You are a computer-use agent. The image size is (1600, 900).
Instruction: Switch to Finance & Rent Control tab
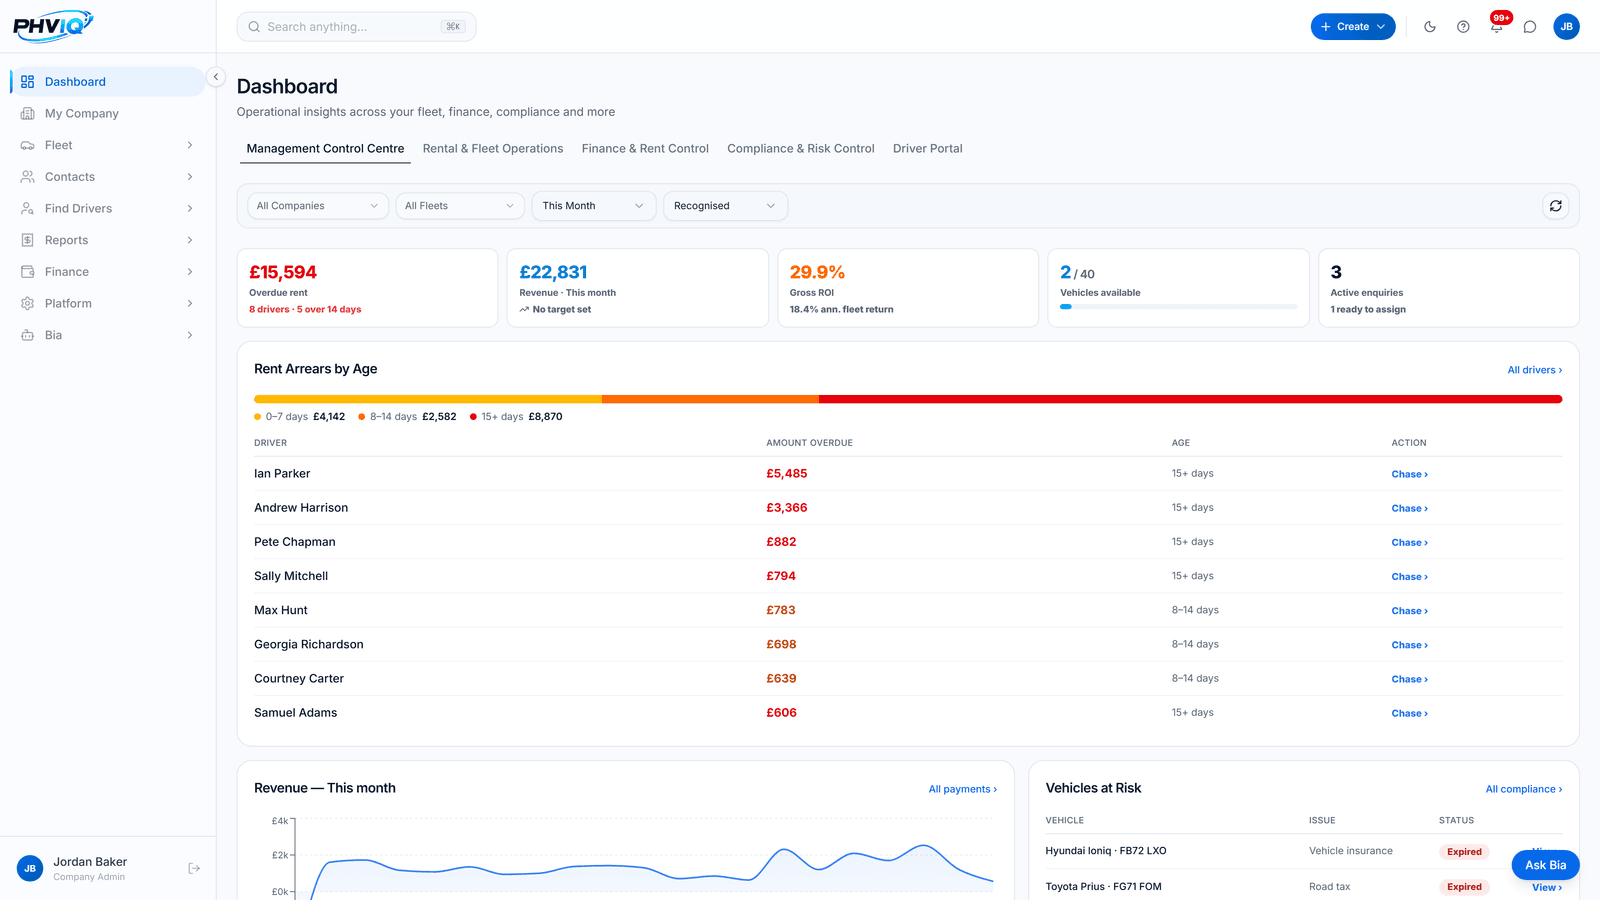[645, 149]
